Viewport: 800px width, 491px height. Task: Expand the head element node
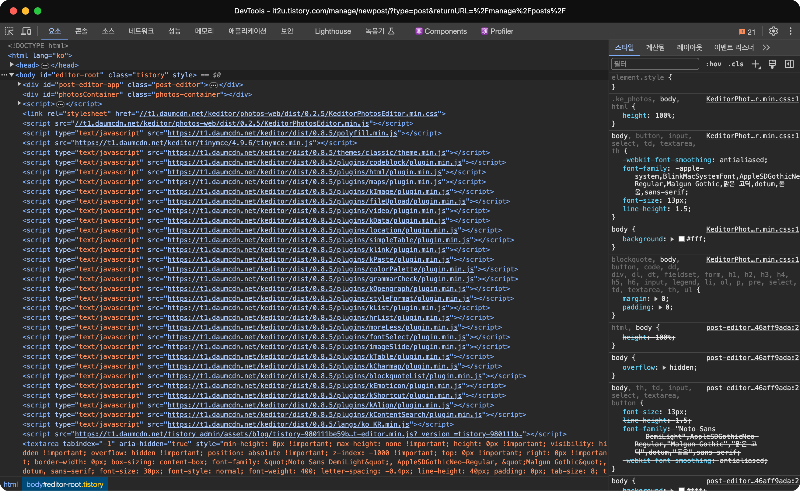tap(11, 65)
